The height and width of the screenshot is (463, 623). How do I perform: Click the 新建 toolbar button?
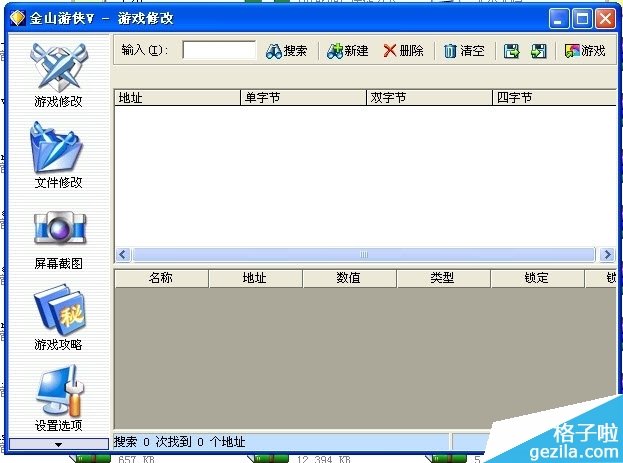coord(348,51)
